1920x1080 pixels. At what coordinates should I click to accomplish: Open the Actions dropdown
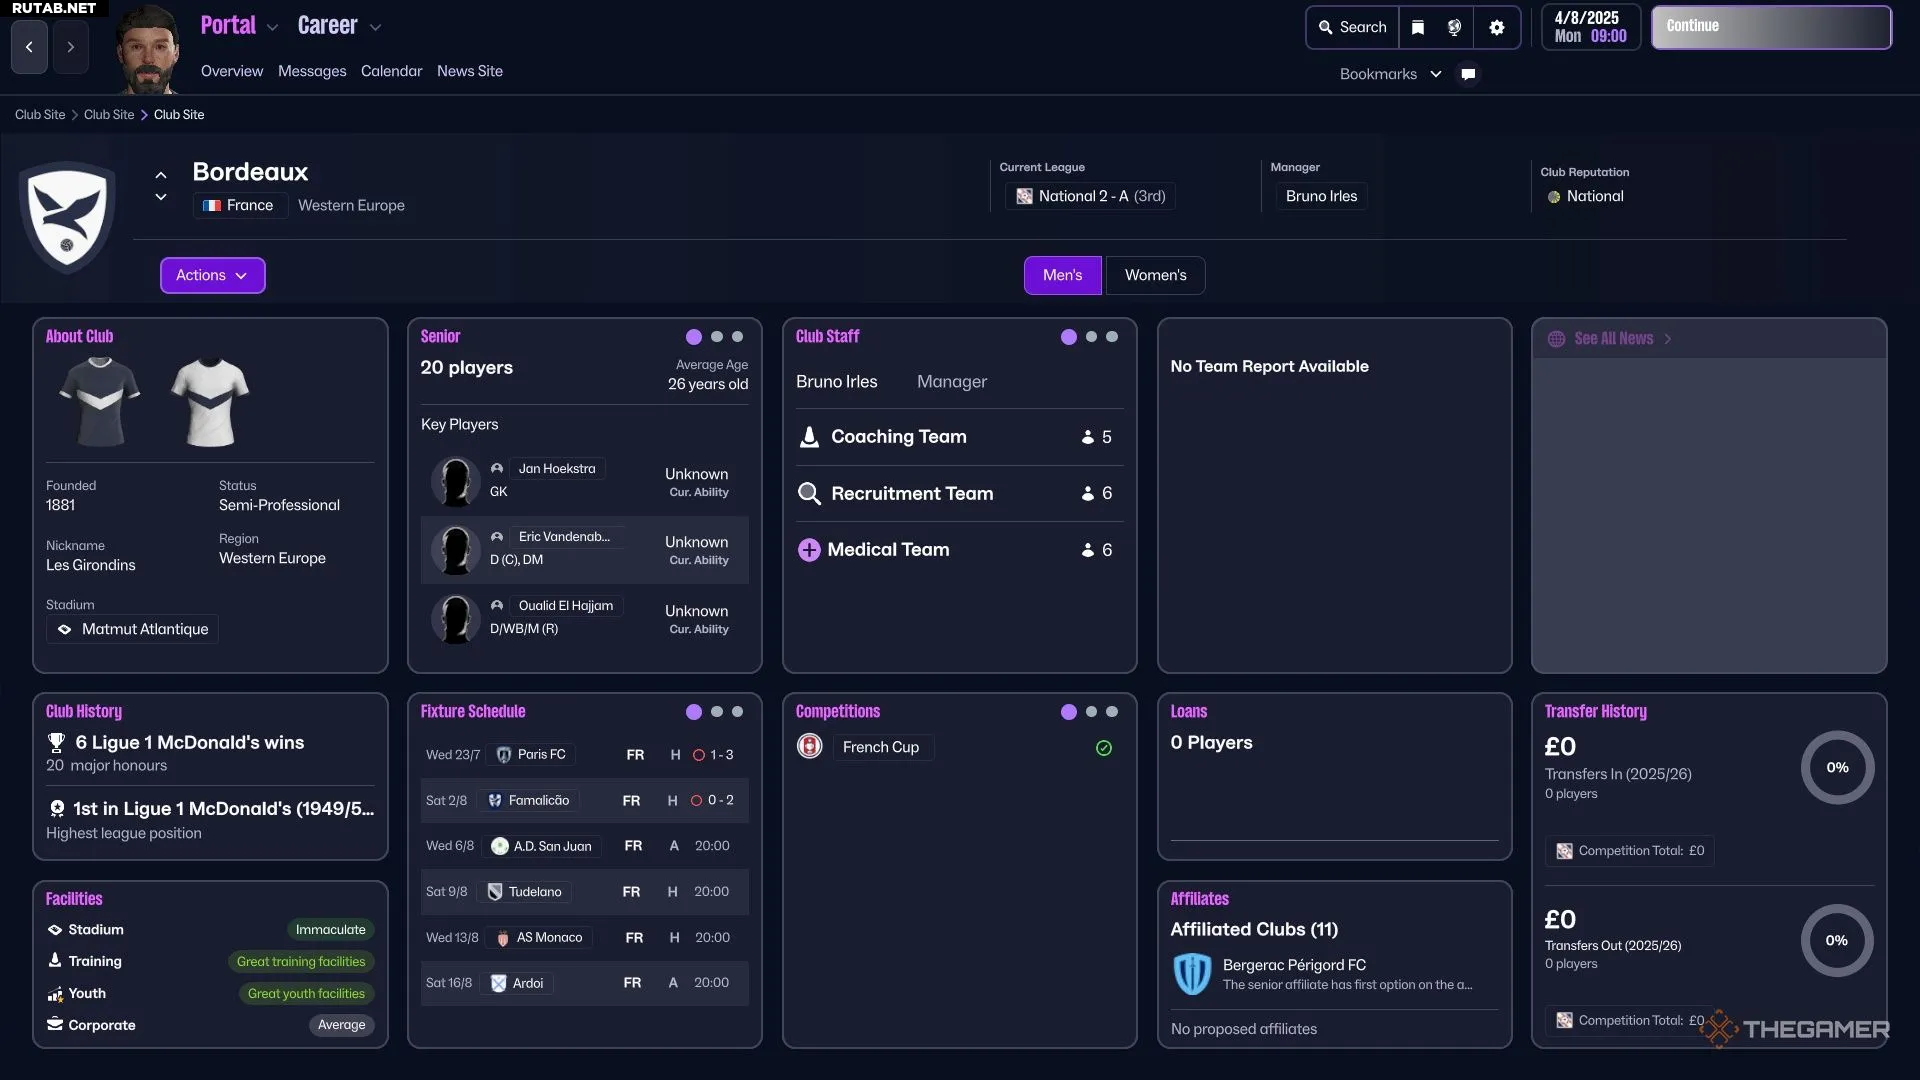[x=212, y=275]
